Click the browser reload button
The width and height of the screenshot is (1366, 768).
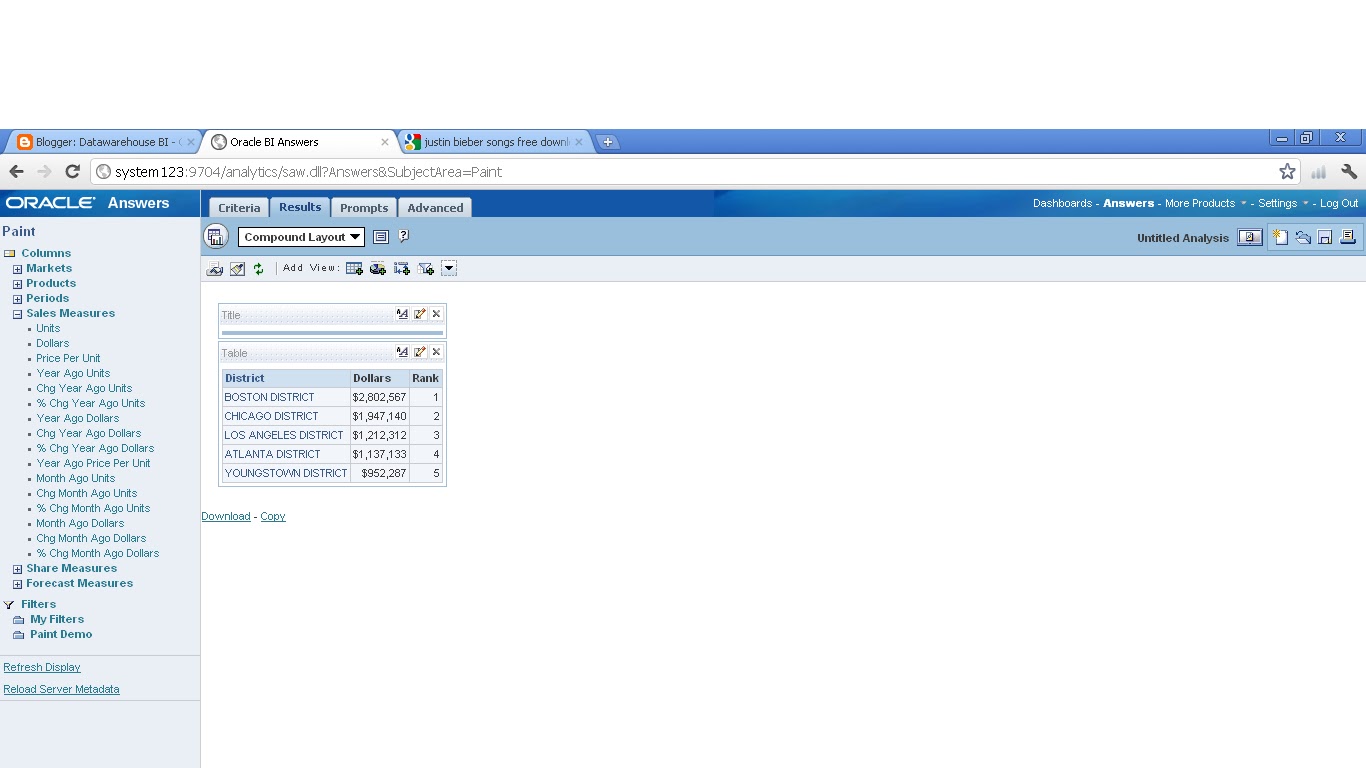(72, 172)
